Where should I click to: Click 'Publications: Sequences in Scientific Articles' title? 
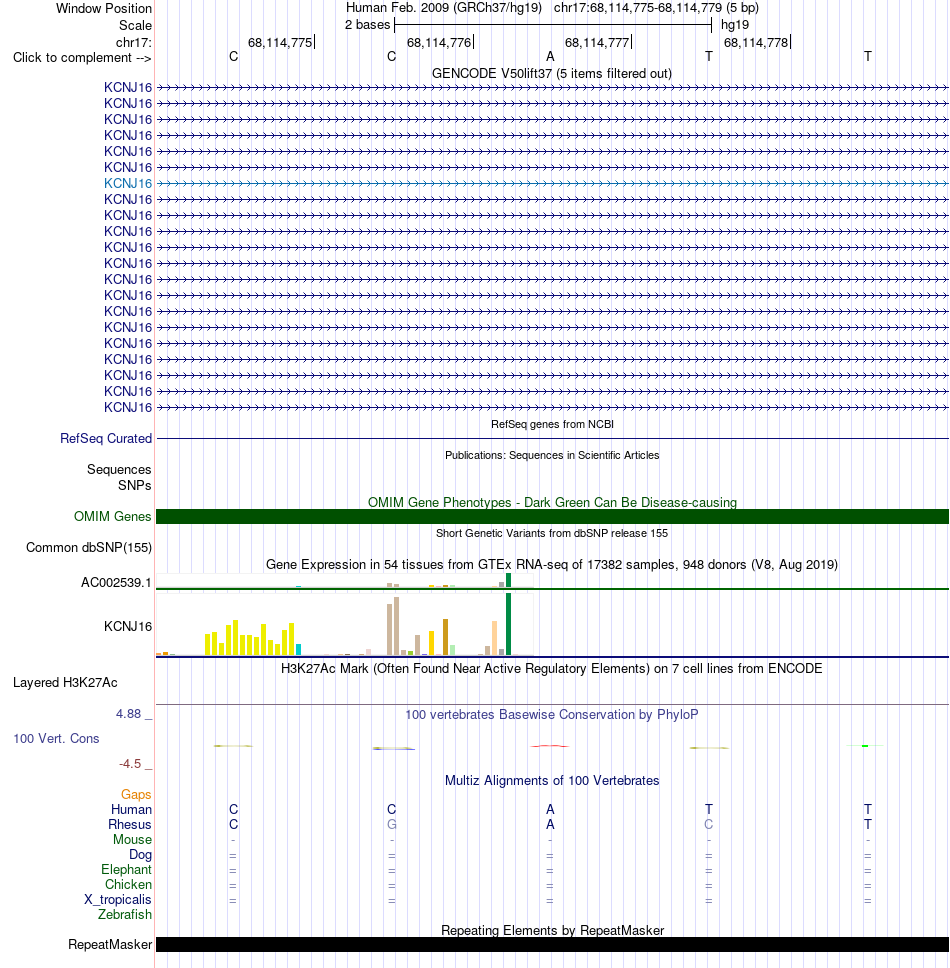point(552,455)
